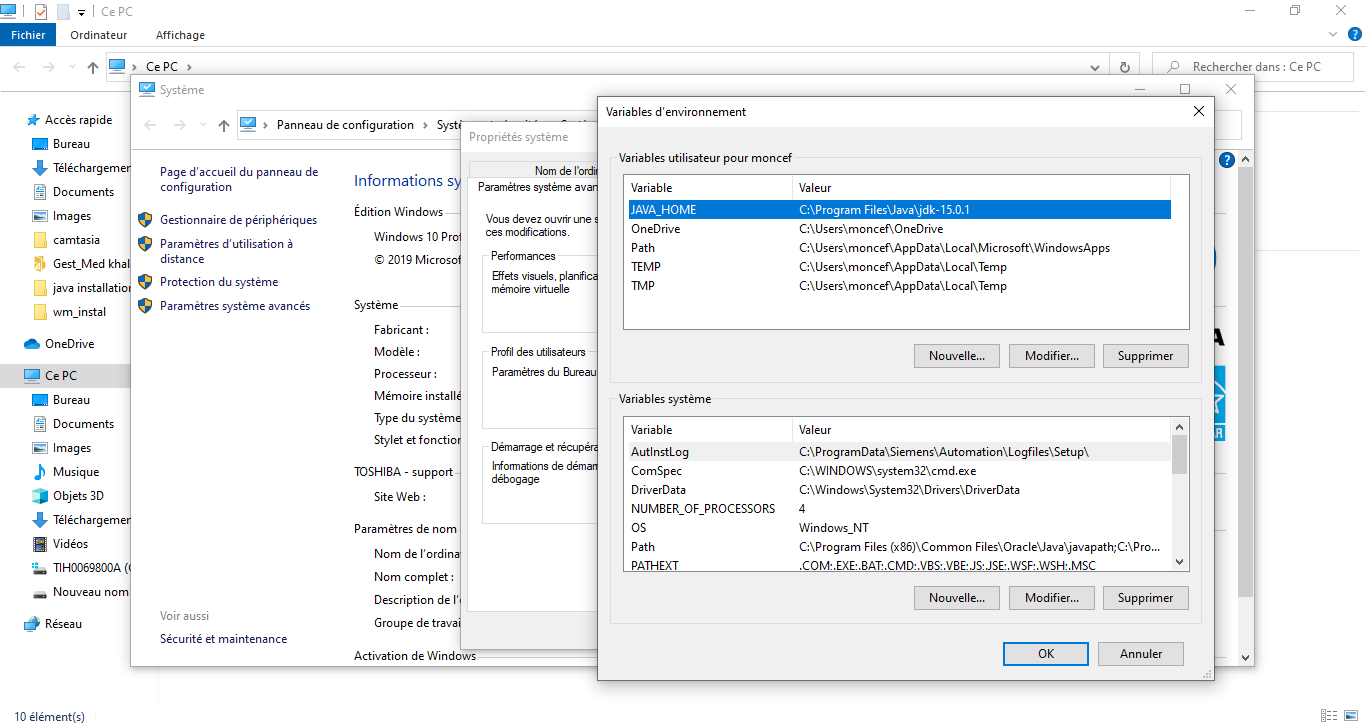The width and height of the screenshot is (1366, 728).
Task: Click Modifier for system variables
Action: [1052, 598]
